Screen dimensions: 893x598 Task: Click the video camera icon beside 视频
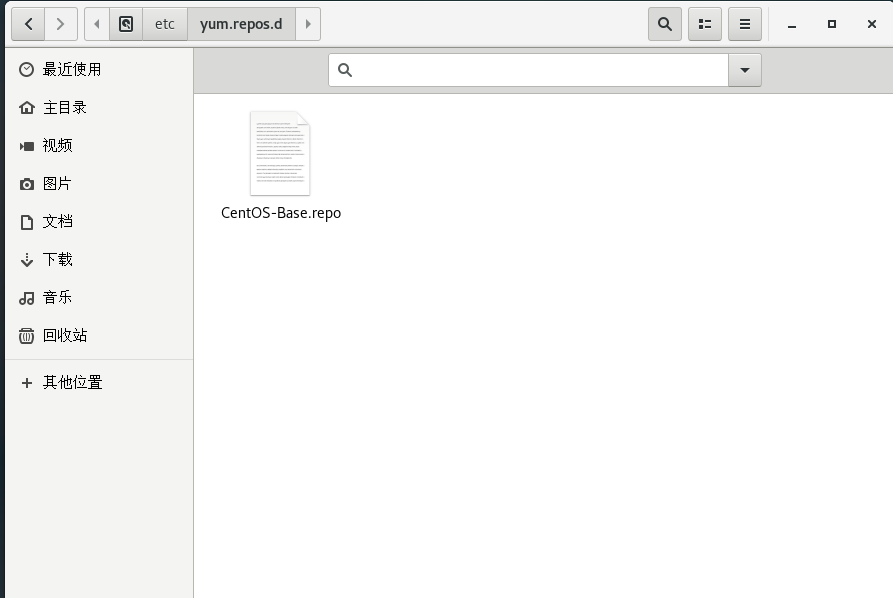pyautogui.click(x=26, y=146)
